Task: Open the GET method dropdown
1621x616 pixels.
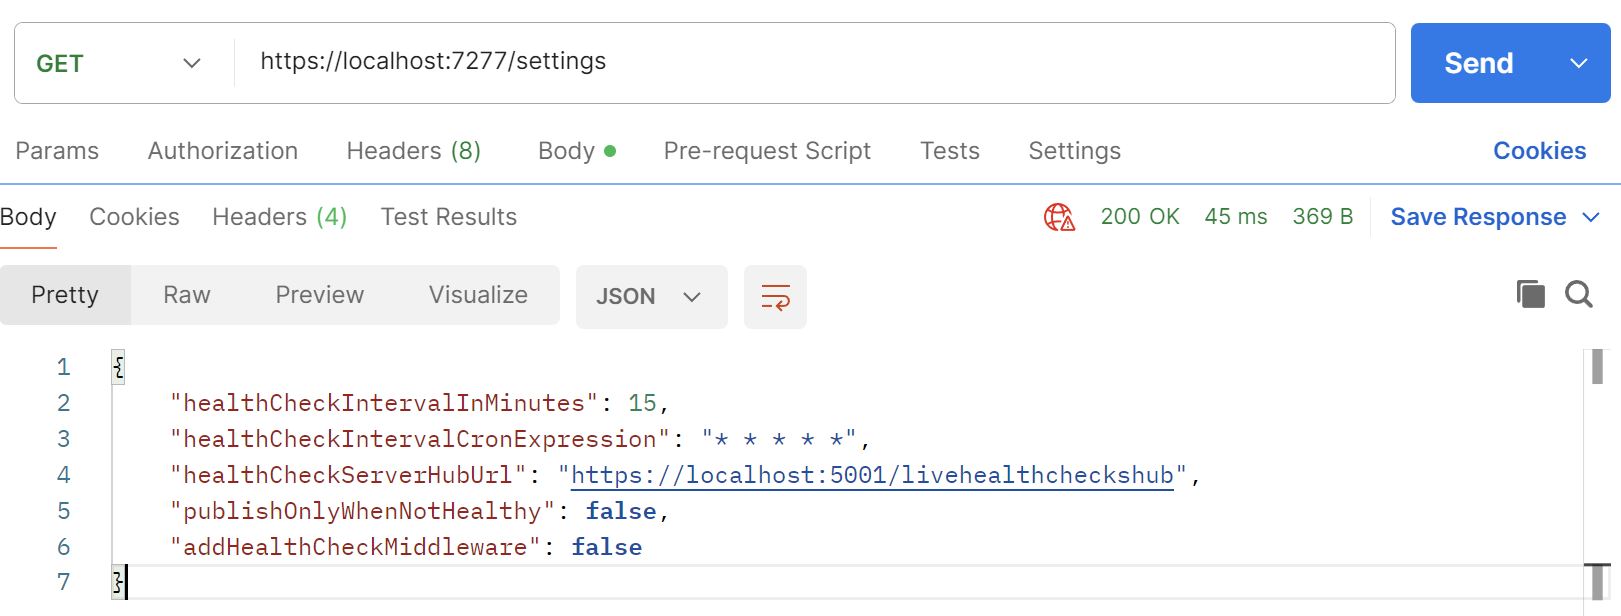Action: [119, 63]
